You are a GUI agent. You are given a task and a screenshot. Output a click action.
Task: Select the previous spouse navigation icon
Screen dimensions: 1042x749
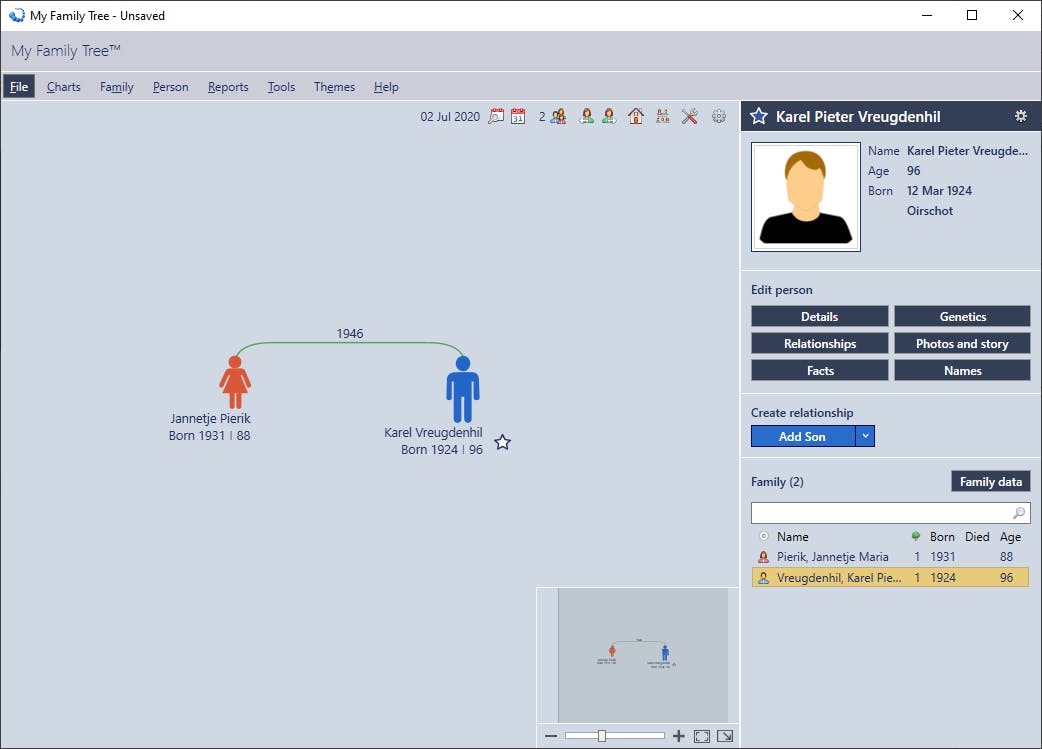pos(587,116)
